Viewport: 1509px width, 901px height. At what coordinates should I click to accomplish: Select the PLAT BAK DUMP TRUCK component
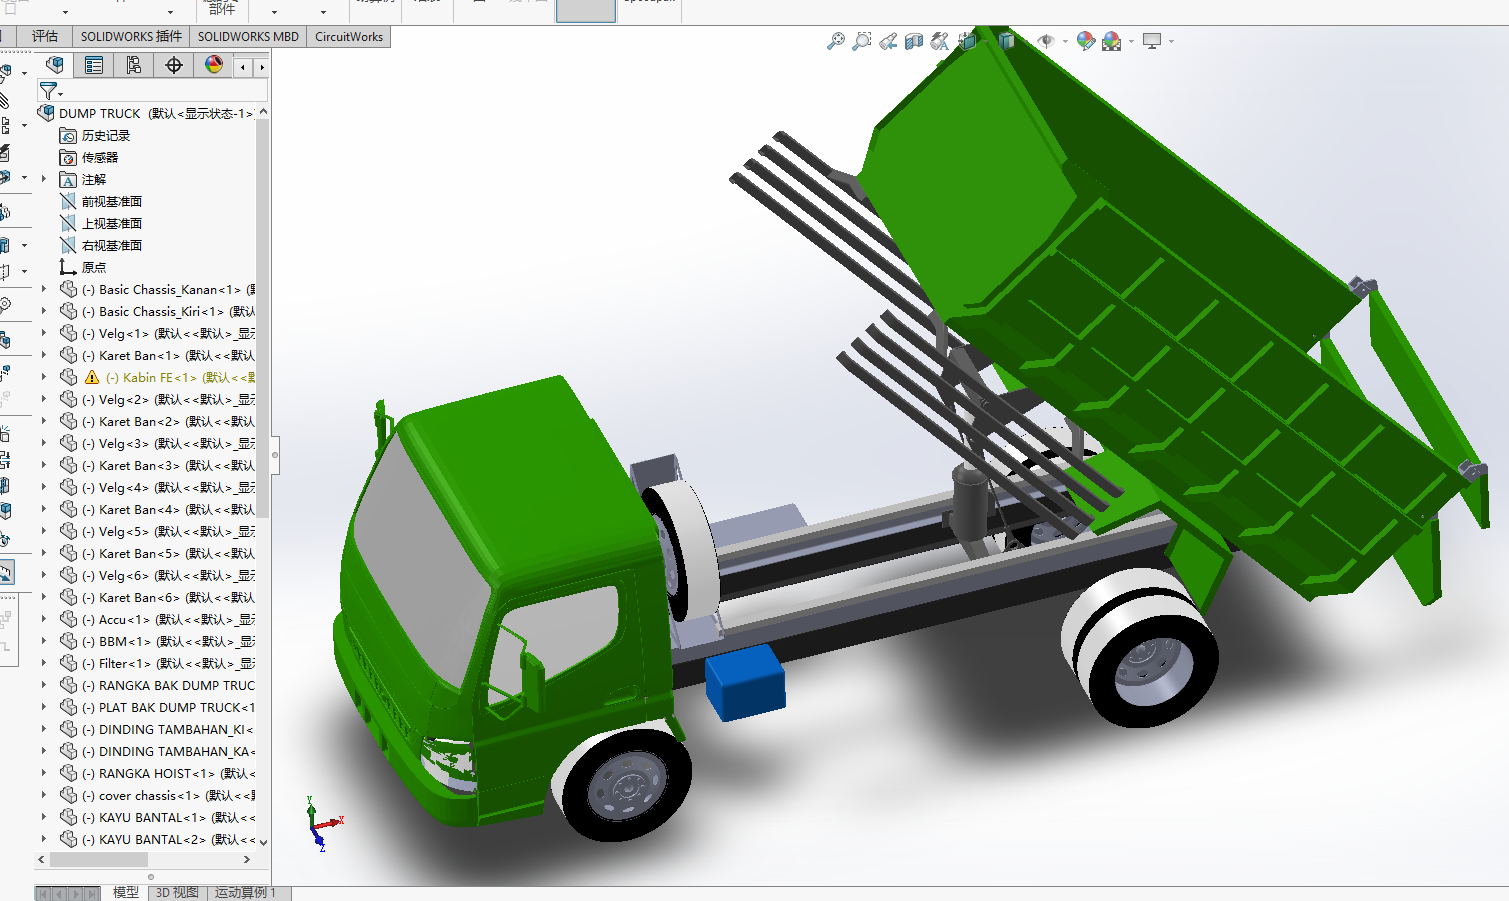(x=157, y=707)
